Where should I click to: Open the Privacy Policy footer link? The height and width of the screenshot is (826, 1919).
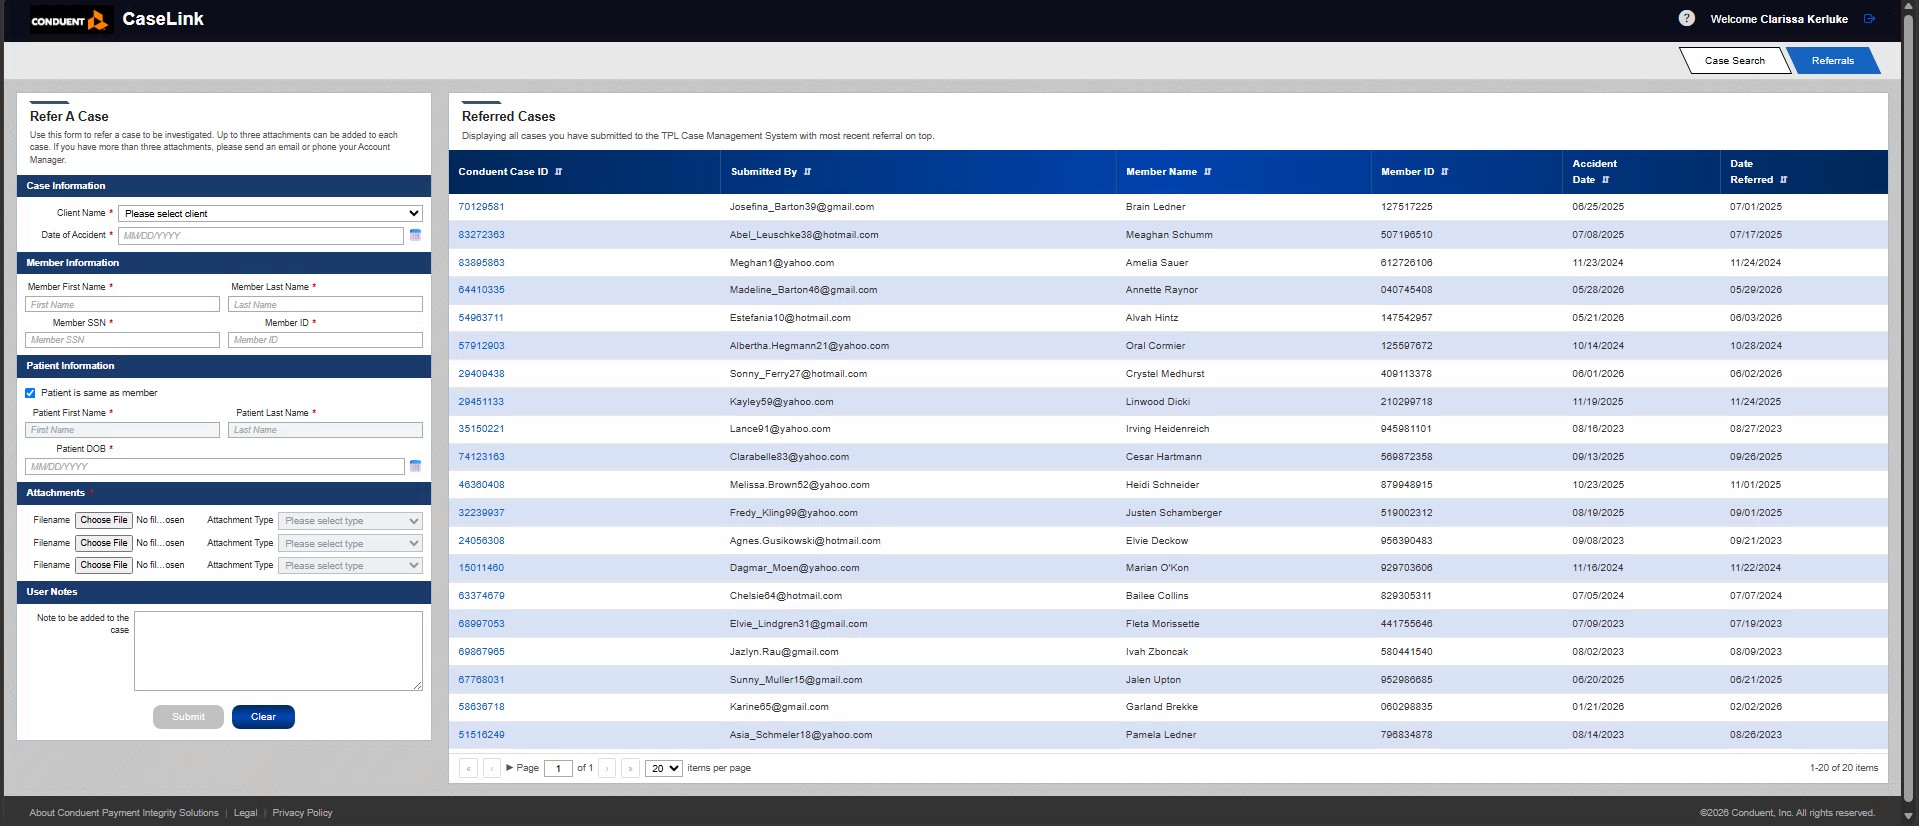302,813
